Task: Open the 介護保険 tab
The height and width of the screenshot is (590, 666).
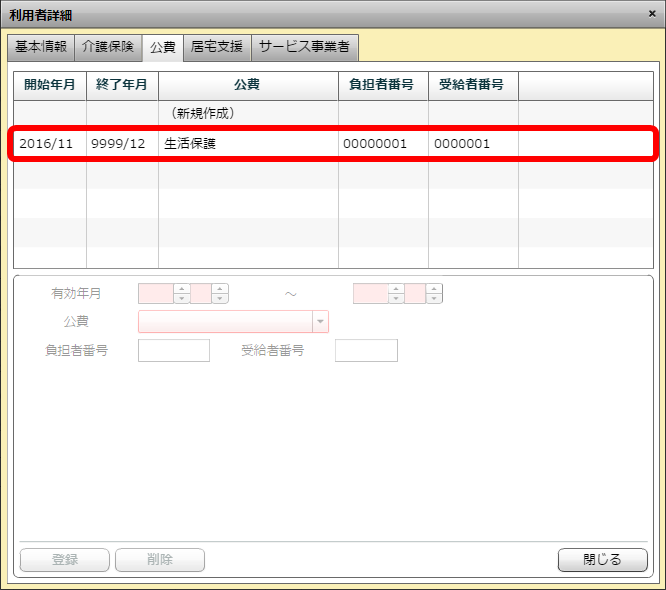Action: [108, 47]
